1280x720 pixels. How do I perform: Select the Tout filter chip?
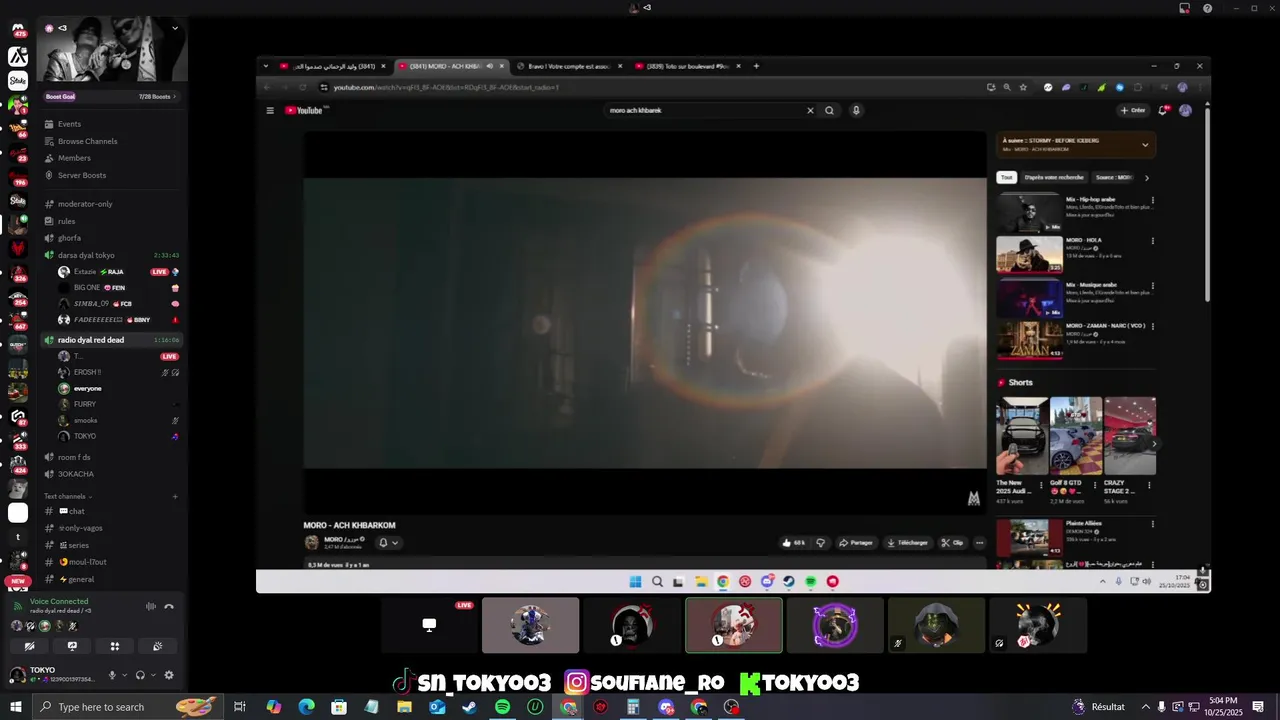coord(1006,177)
